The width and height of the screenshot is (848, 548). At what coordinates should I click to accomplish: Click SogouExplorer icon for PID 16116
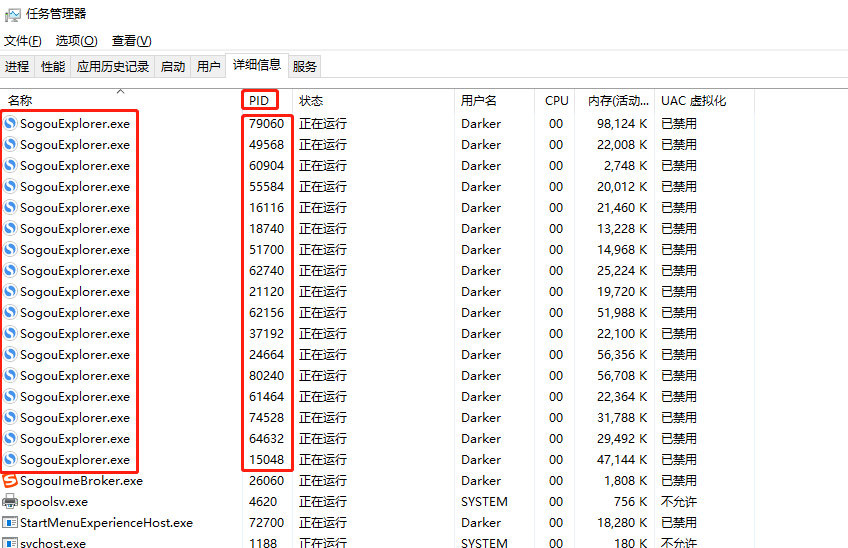(10, 207)
